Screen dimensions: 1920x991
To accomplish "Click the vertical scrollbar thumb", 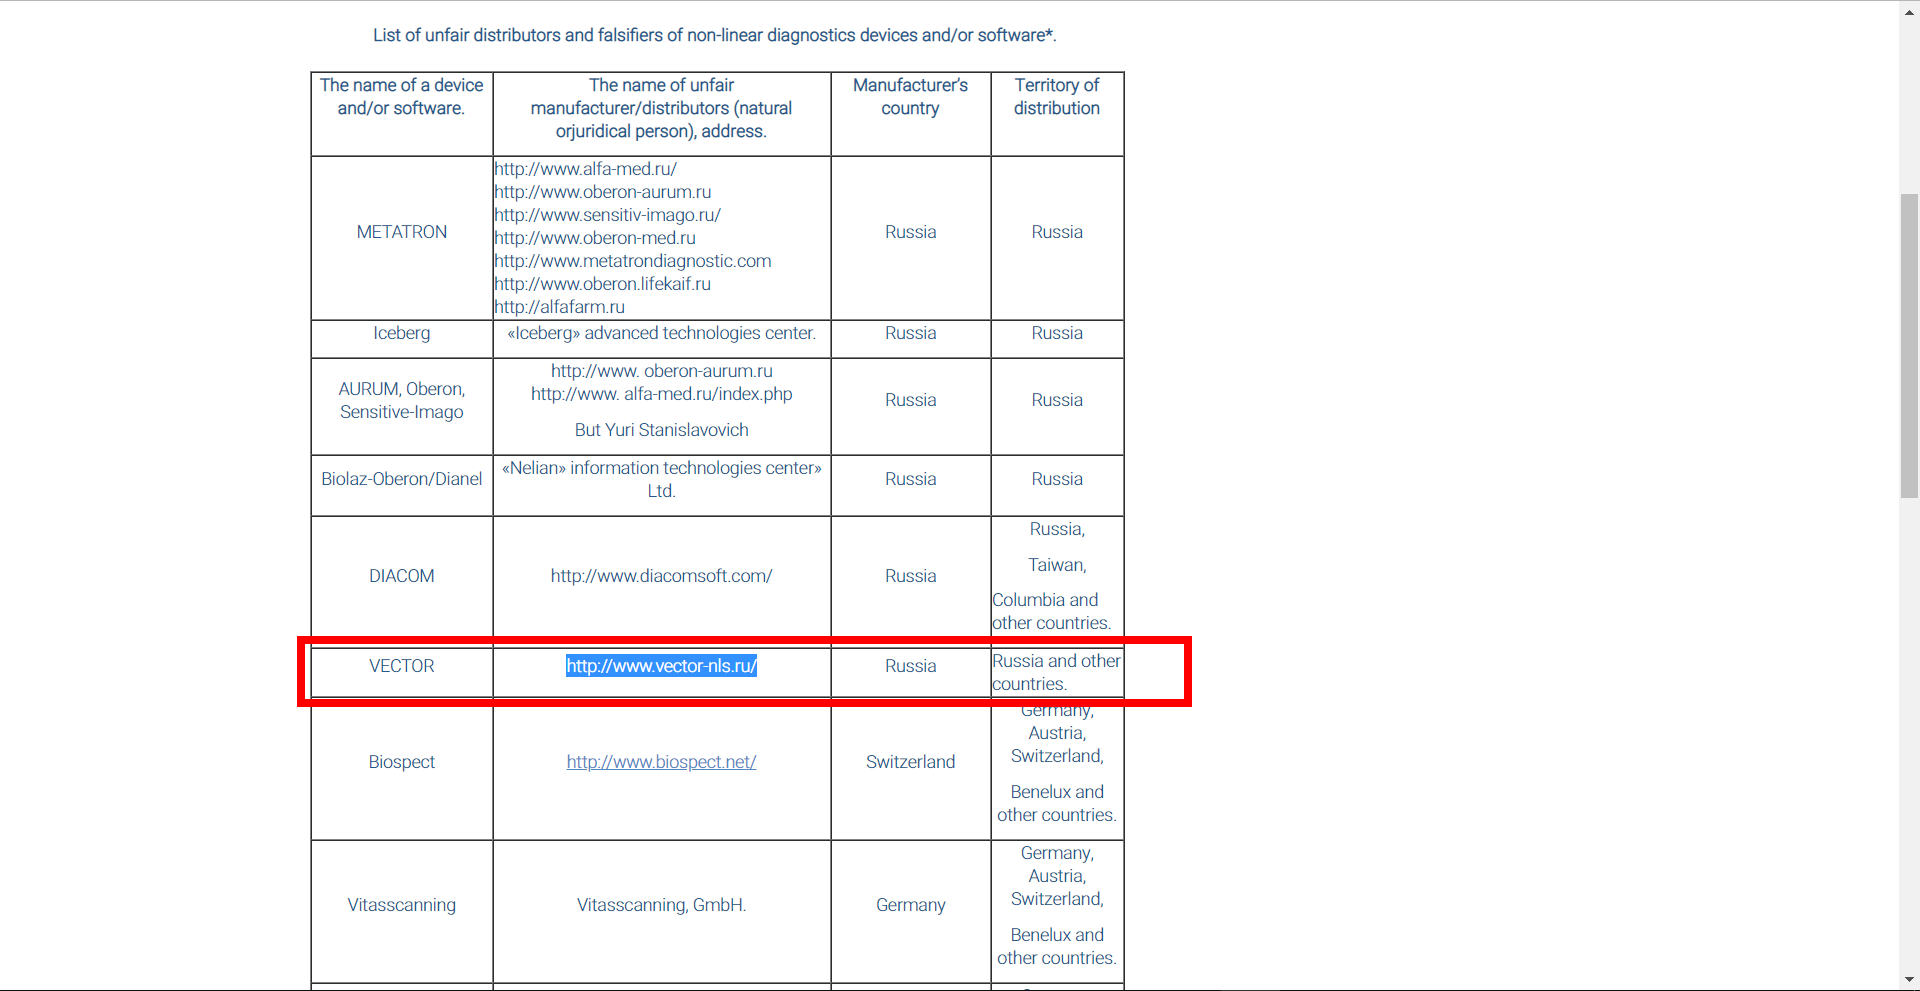I will (x=1909, y=345).
